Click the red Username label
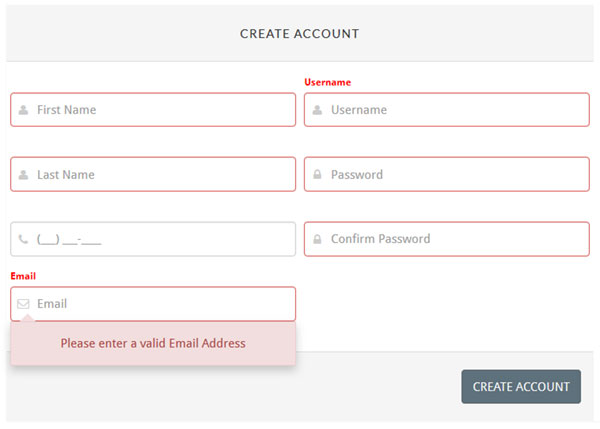The height and width of the screenshot is (429, 600). point(327,82)
